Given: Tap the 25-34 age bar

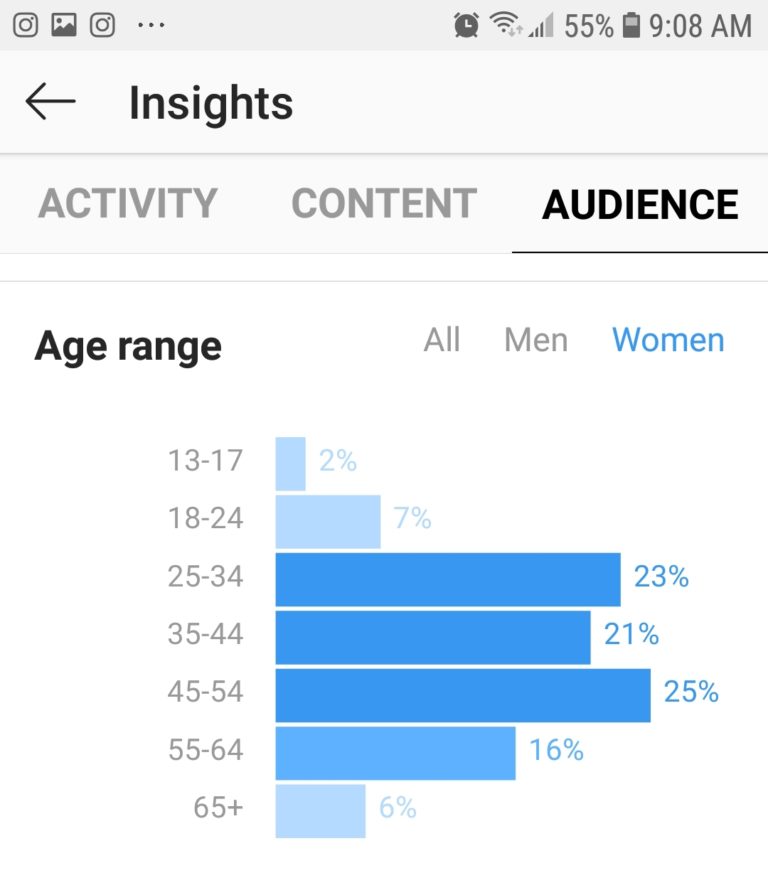Looking at the screenshot, I should pos(447,580).
